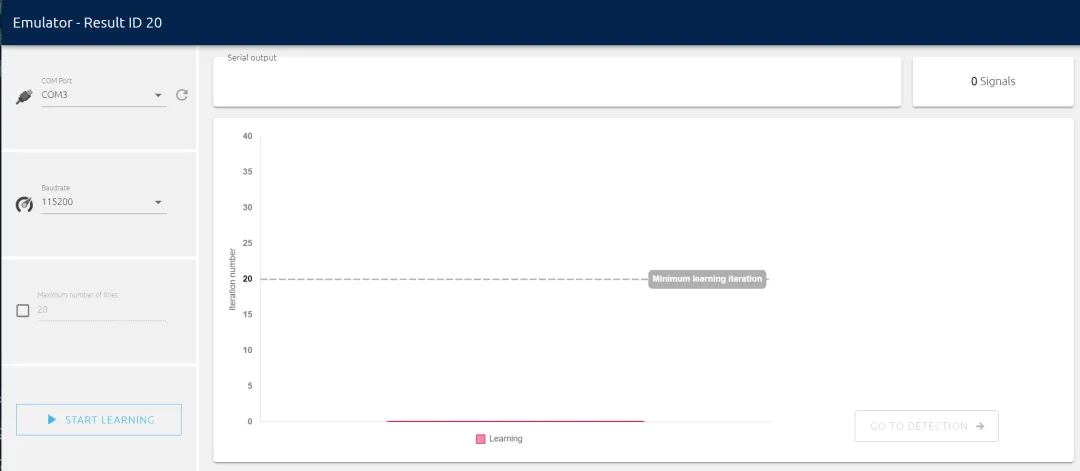Click the right arrow icon in Go To Detection
This screenshot has height=471, width=1080.
[x=980, y=426]
